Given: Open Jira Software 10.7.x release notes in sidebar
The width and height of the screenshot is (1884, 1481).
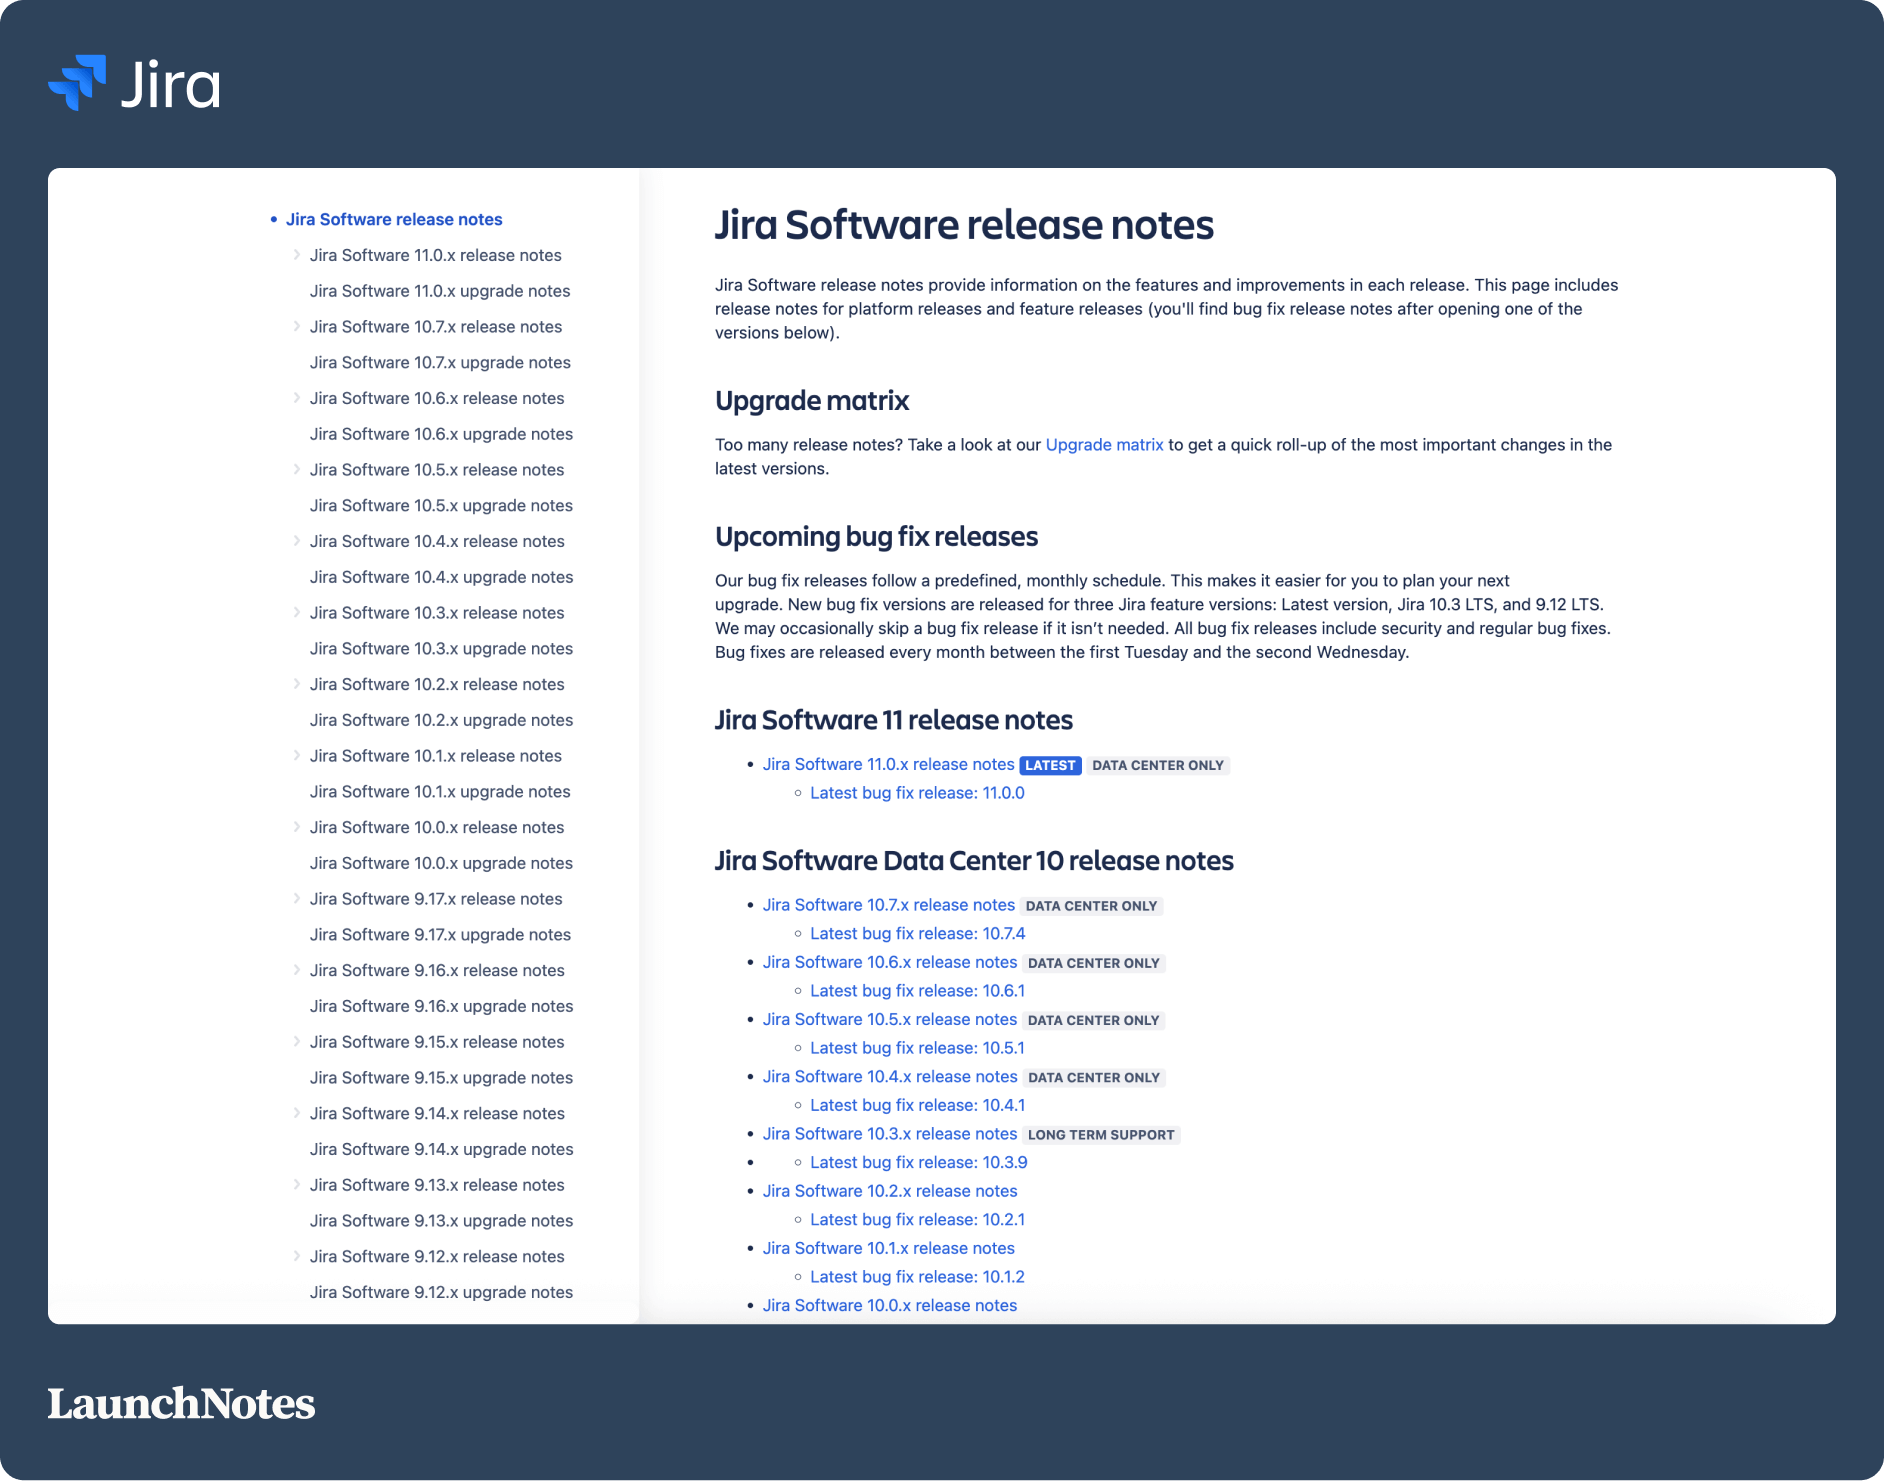Looking at the screenshot, I should pos(436,327).
